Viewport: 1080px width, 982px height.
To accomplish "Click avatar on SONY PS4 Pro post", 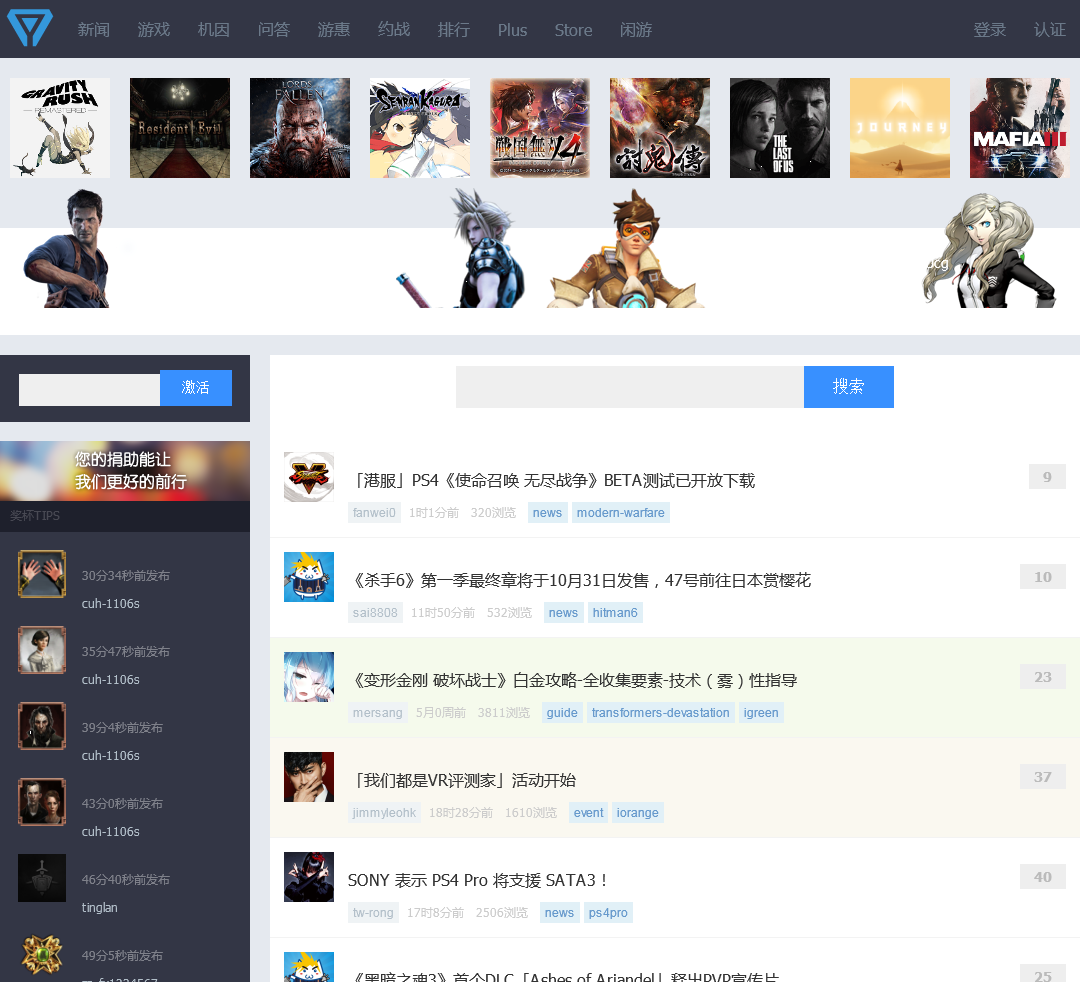I will [x=309, y=877].
